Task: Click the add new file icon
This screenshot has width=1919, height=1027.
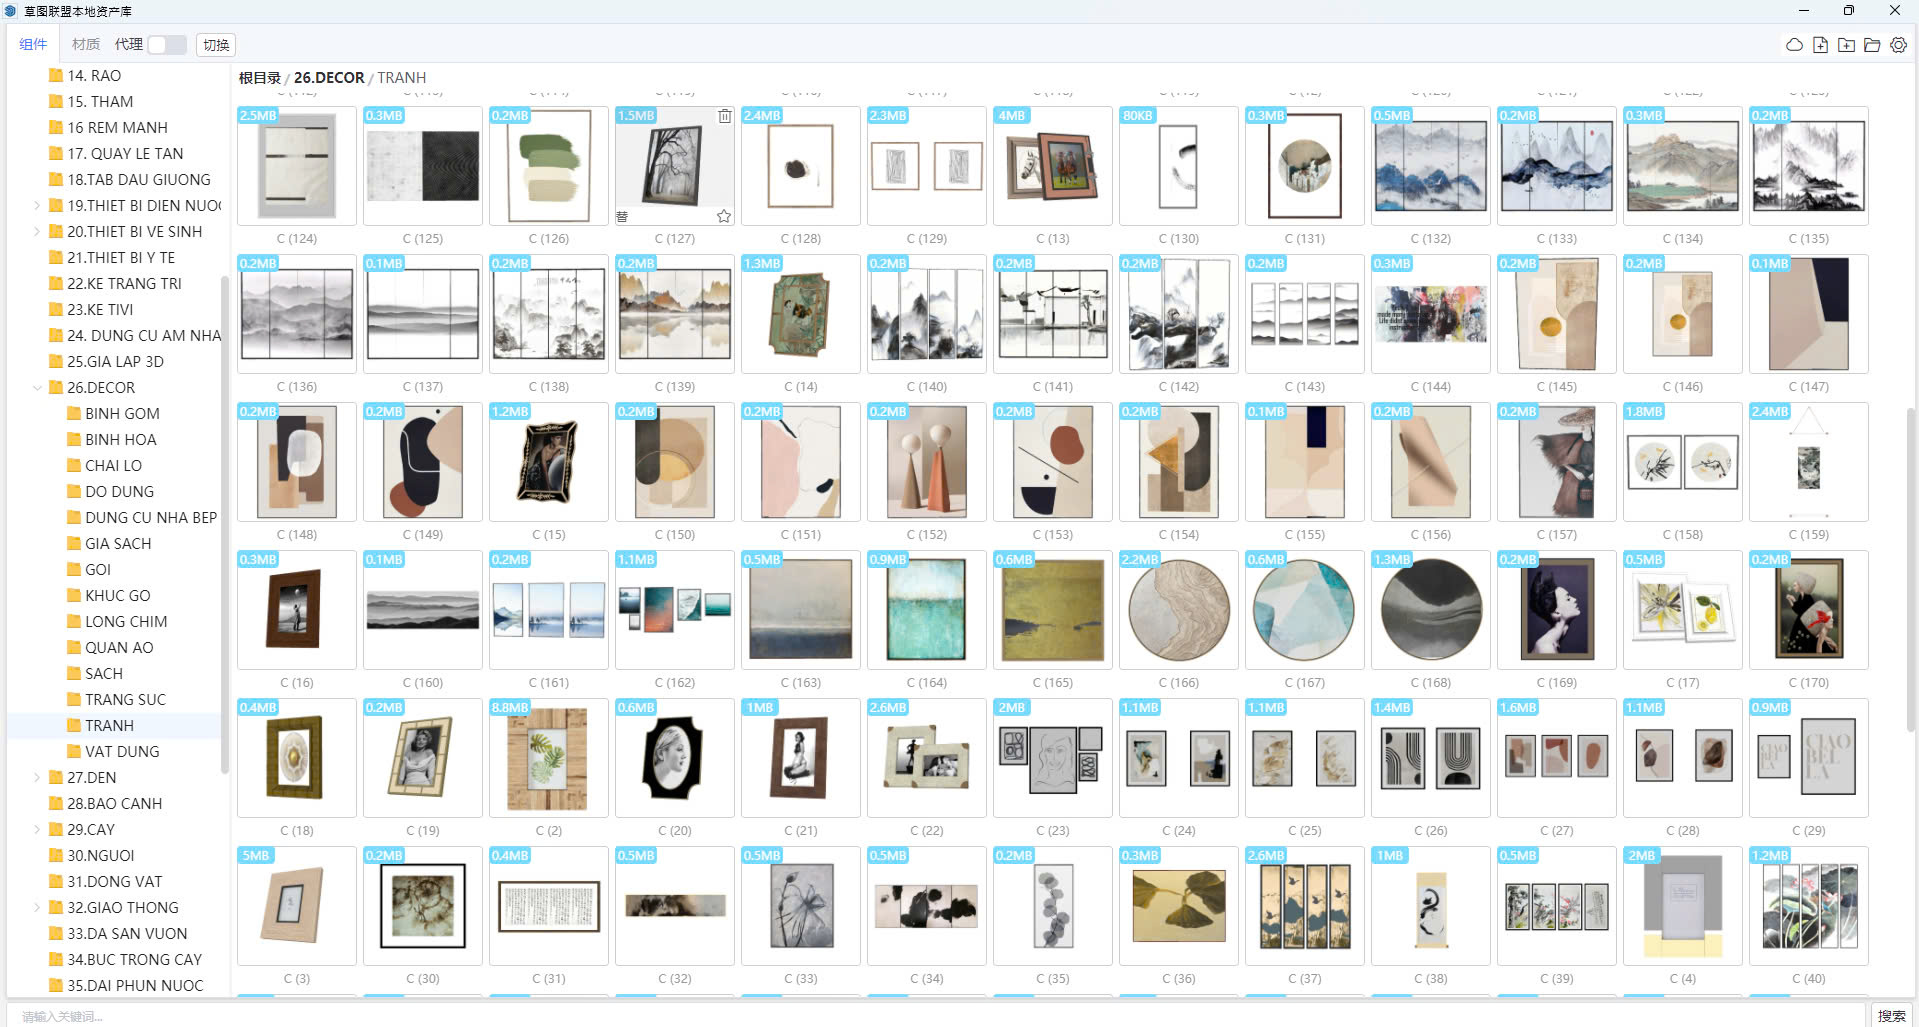Action: click(1820, 45)
